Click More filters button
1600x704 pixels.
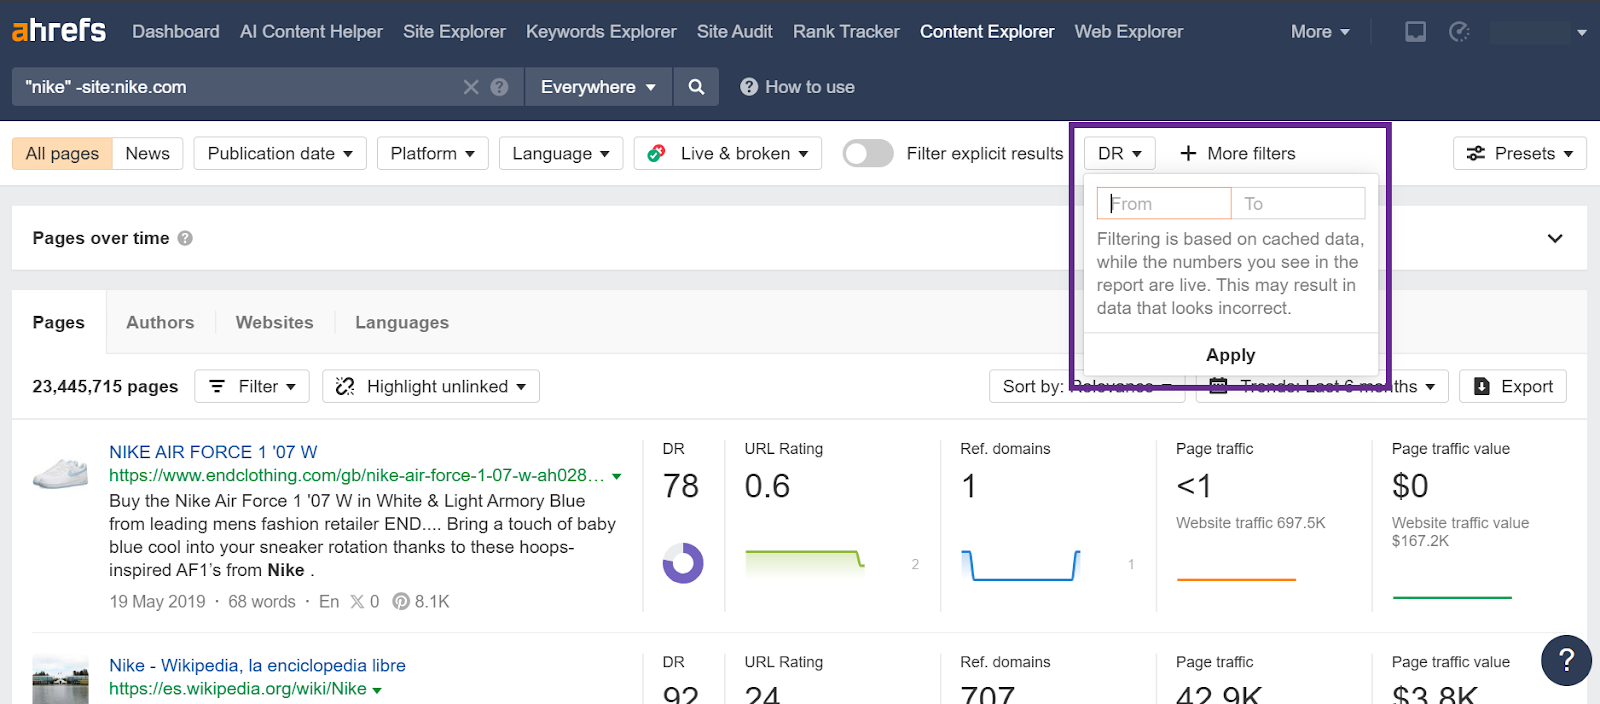[1237, 153]
